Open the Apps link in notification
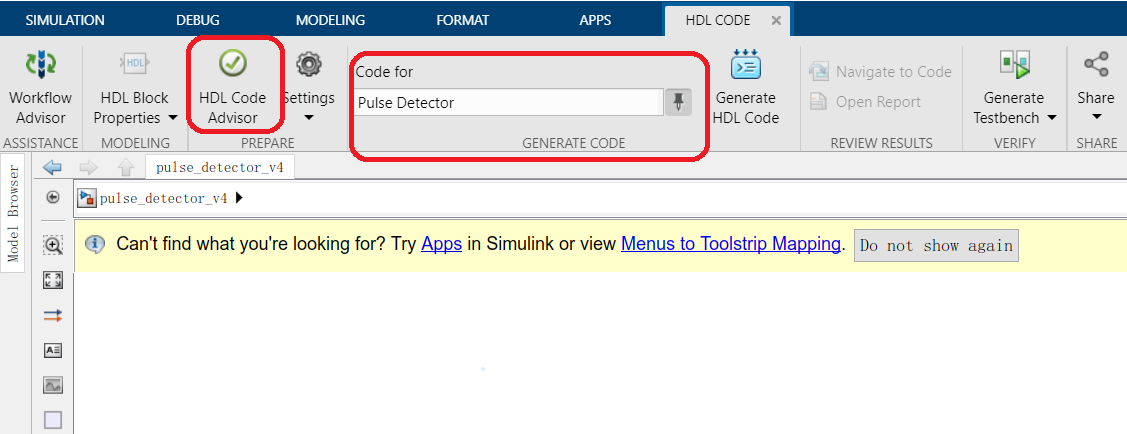Screen dimensions: 1127x434 (x=441, y=244)
